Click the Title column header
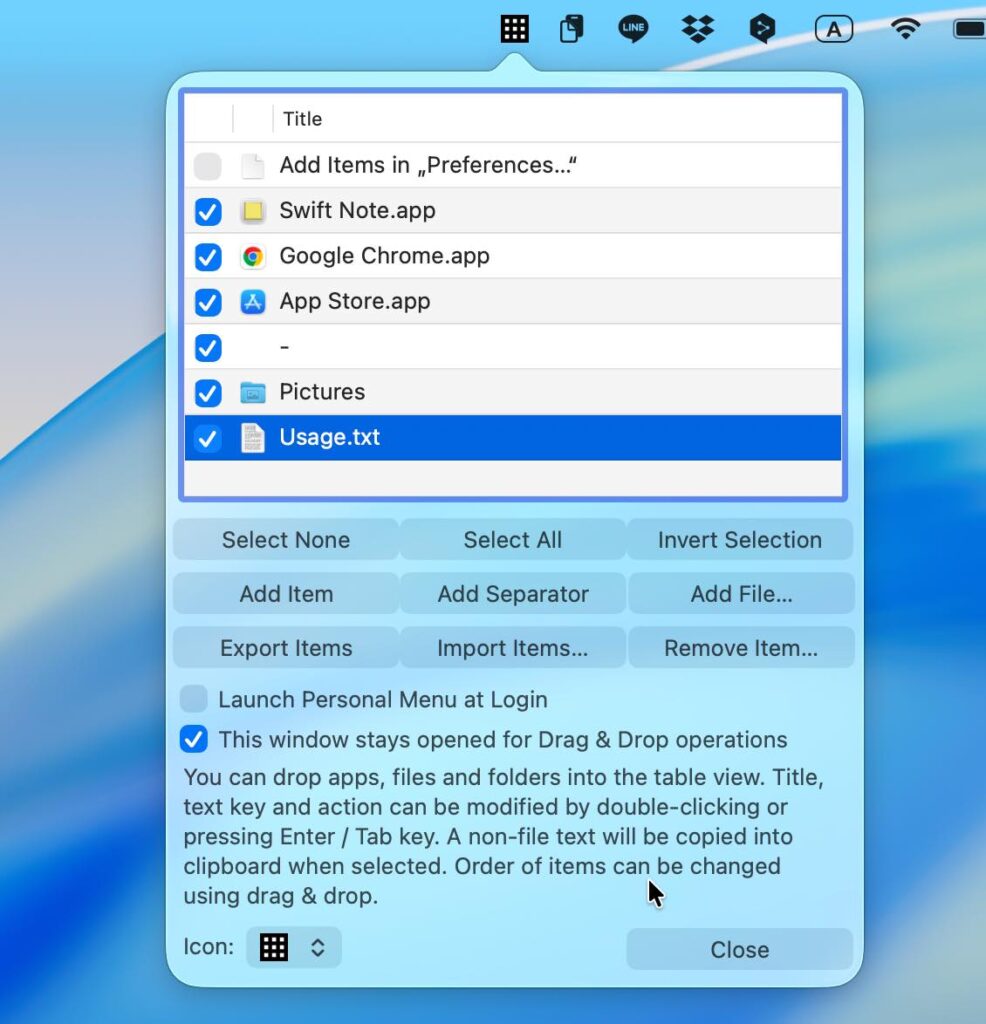Viewport: 986px width, 1024px height. pos(302,119)
